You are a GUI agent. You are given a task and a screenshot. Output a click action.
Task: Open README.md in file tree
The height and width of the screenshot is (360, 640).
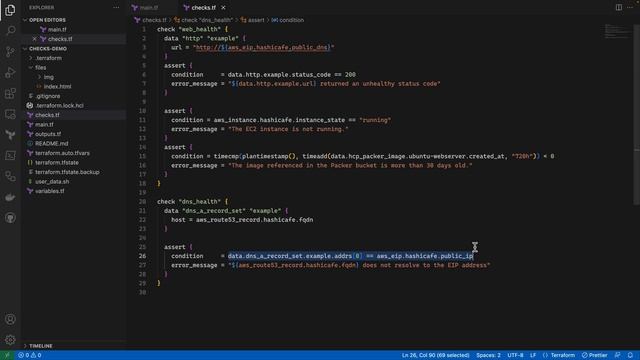click(51, 143)
